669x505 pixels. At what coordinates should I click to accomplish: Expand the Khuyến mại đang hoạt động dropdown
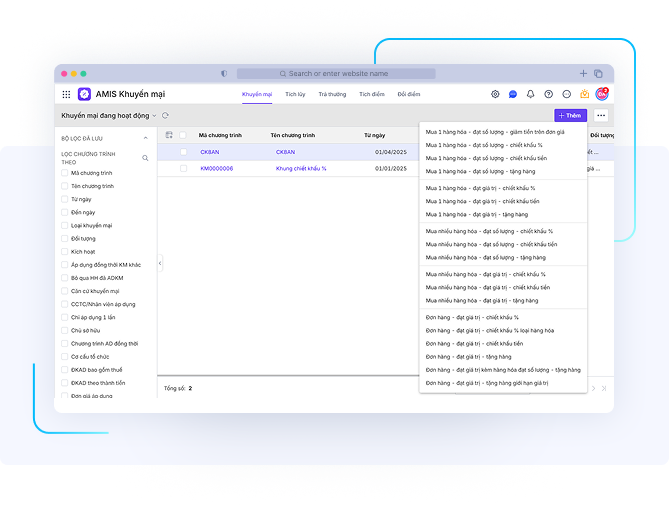(x=154, y=116)
